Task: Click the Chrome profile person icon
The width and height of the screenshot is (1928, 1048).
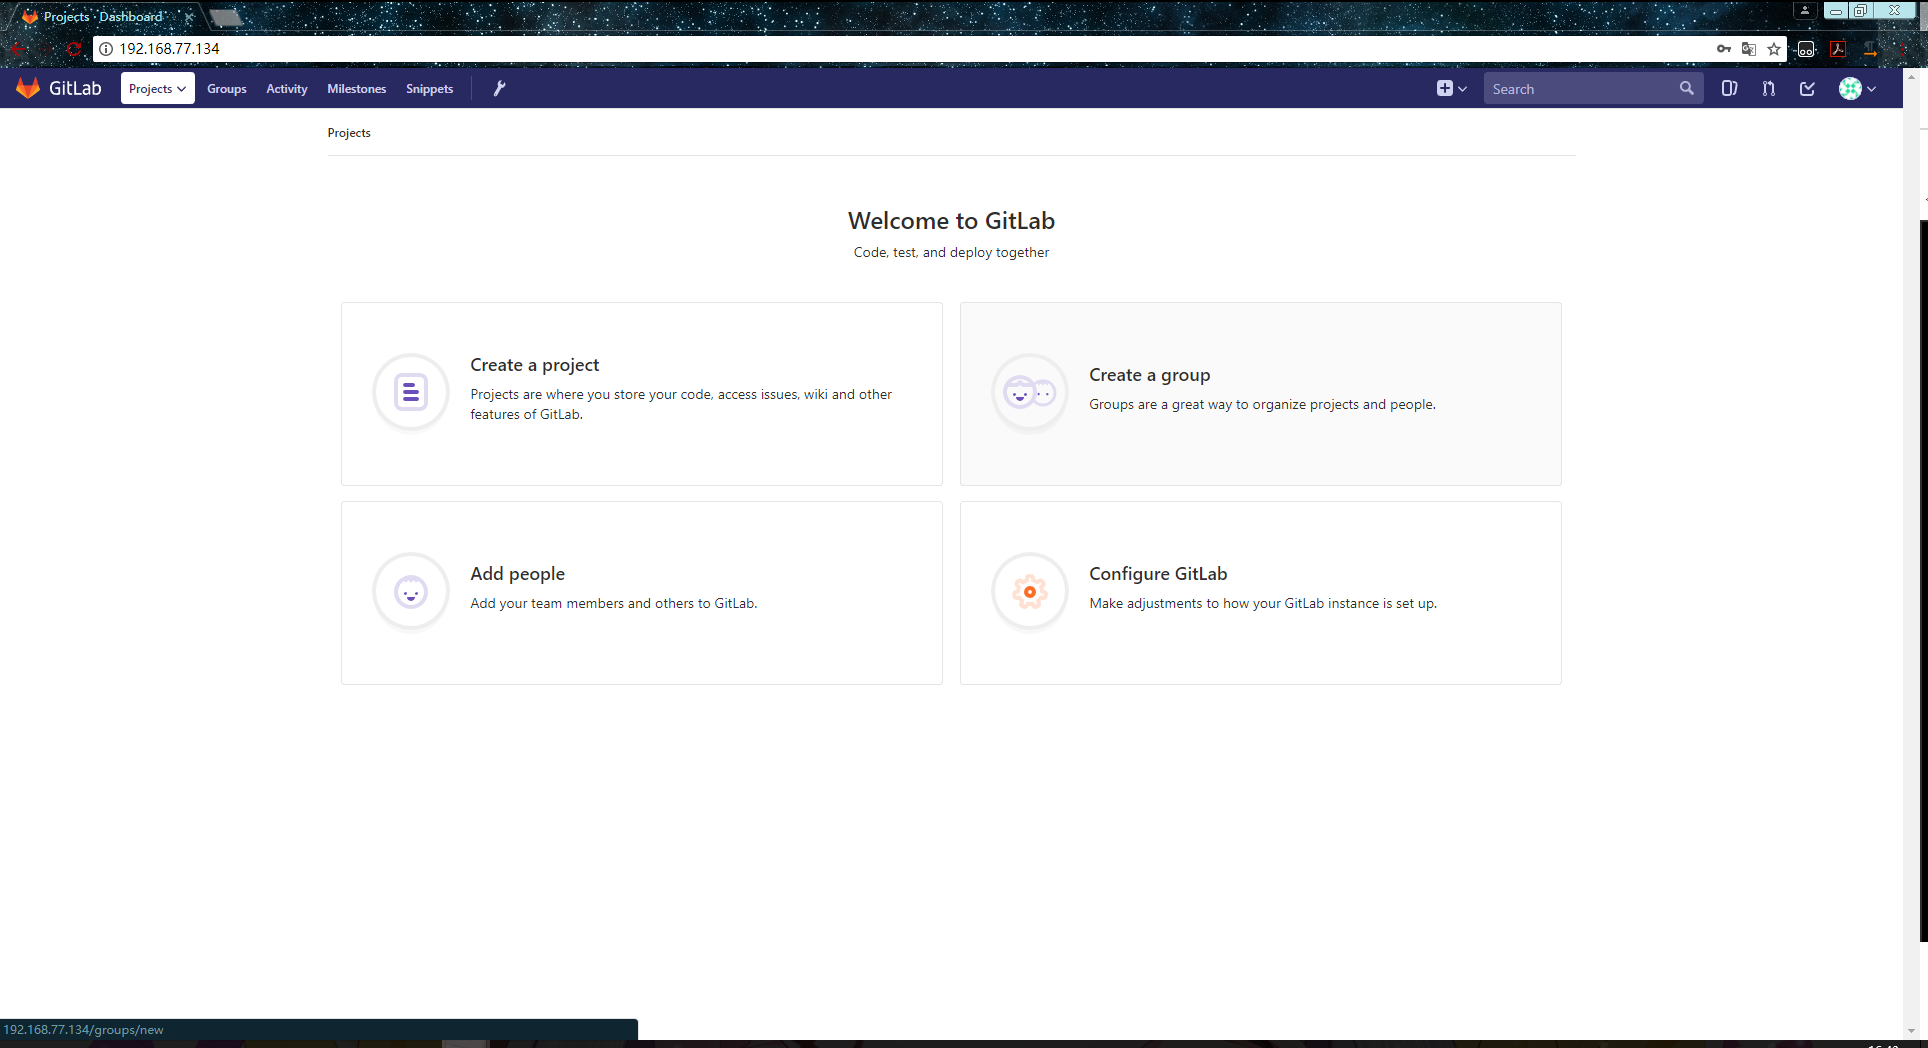Action: click(x=1805, y=10)
